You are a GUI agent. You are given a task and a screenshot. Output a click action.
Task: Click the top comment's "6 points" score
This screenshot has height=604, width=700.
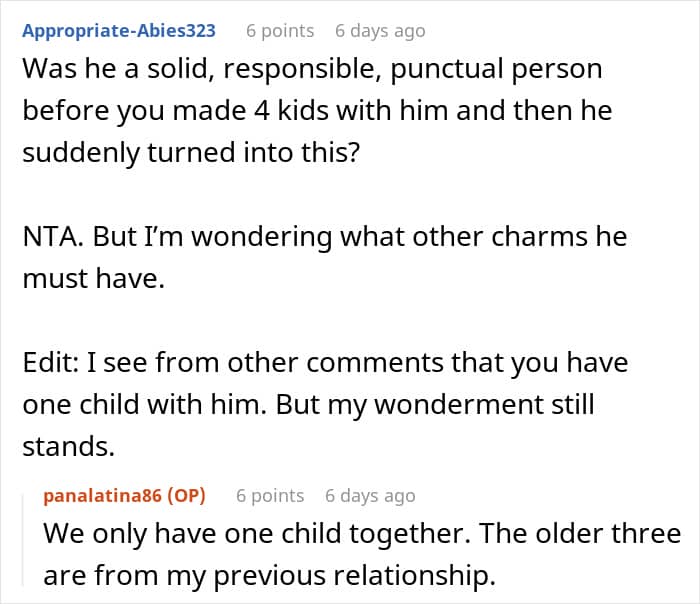click(280, 30)
